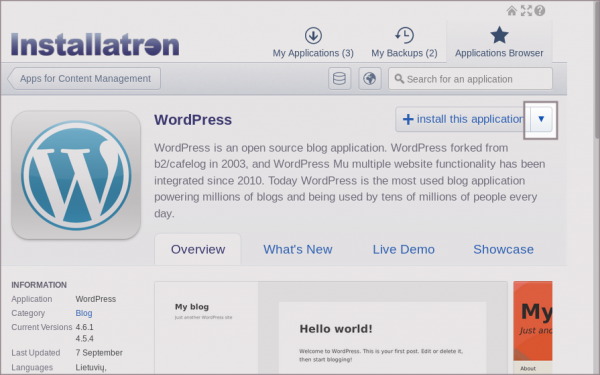The height and width of the screenshot is (375, 600).
Task: Open My Backups (2) tab
Action: (x=404, y=42)
